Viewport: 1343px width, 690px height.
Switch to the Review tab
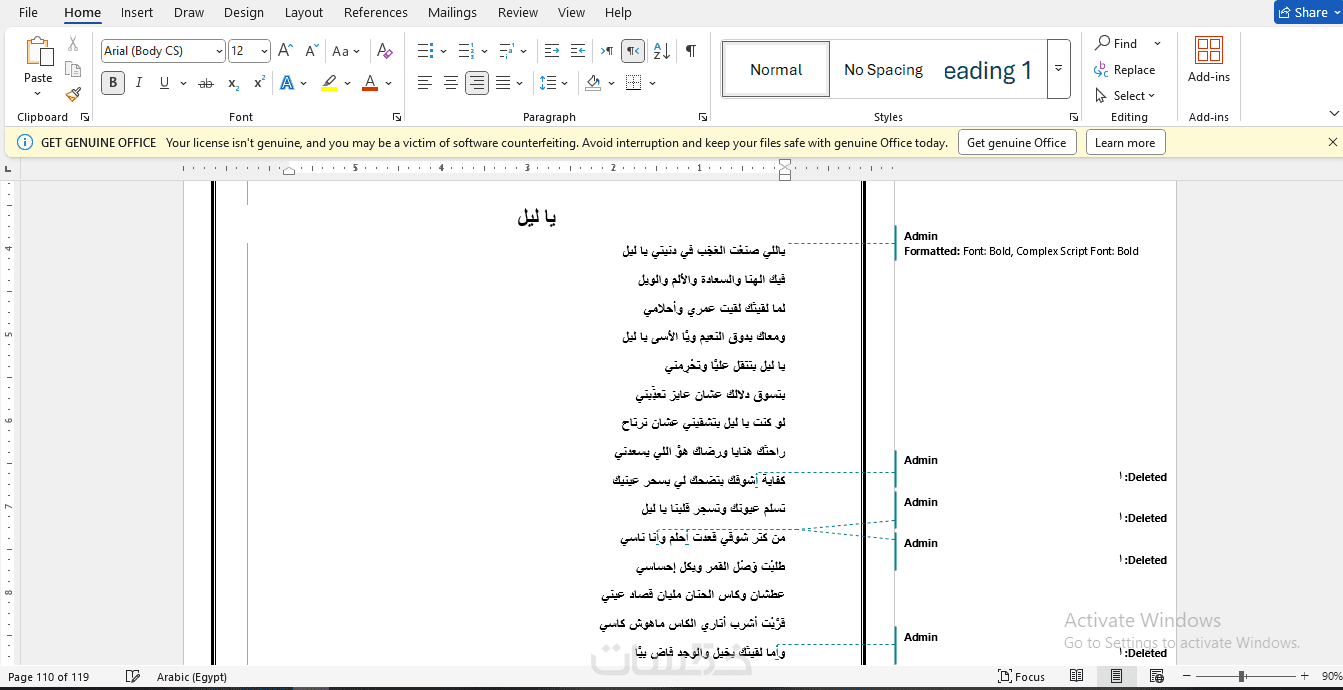coord(518,13)
